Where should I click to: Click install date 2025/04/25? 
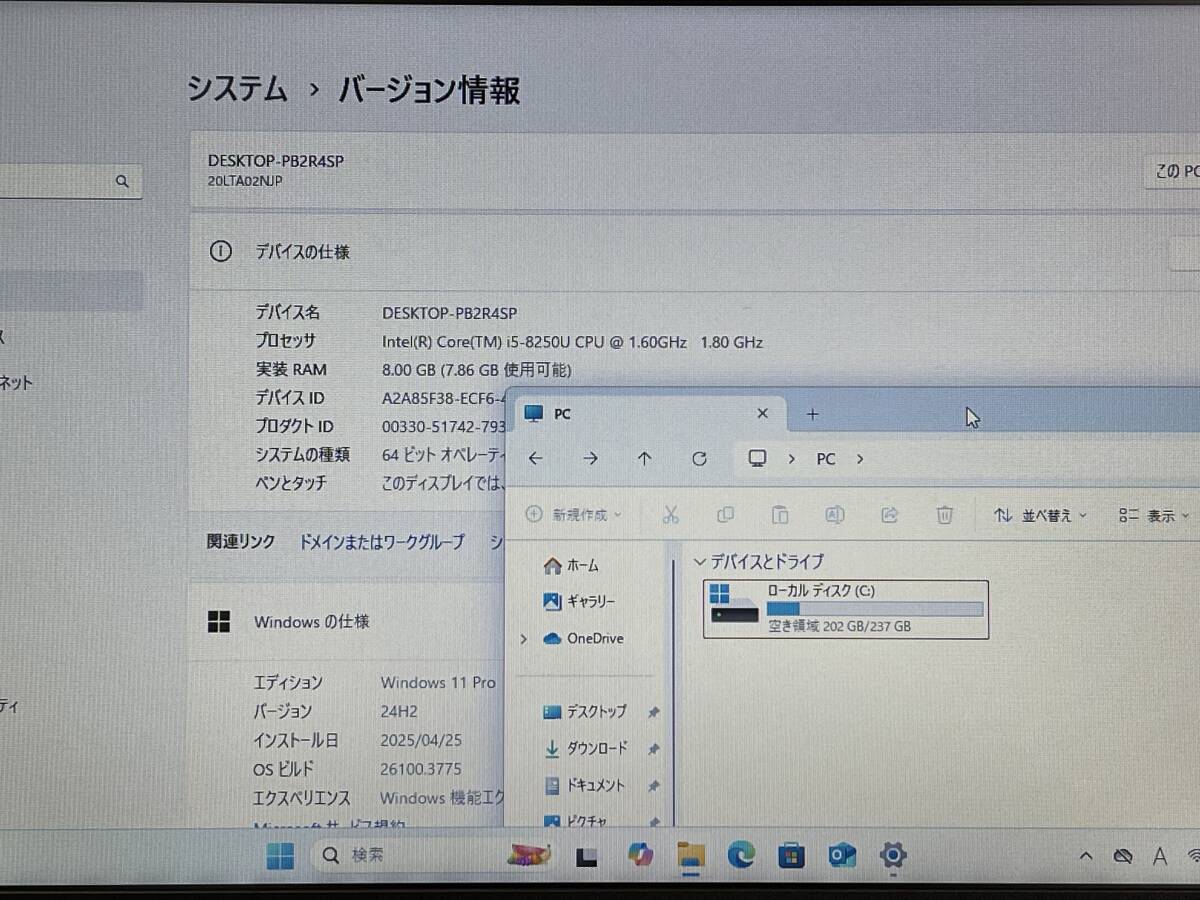(421, 741)
